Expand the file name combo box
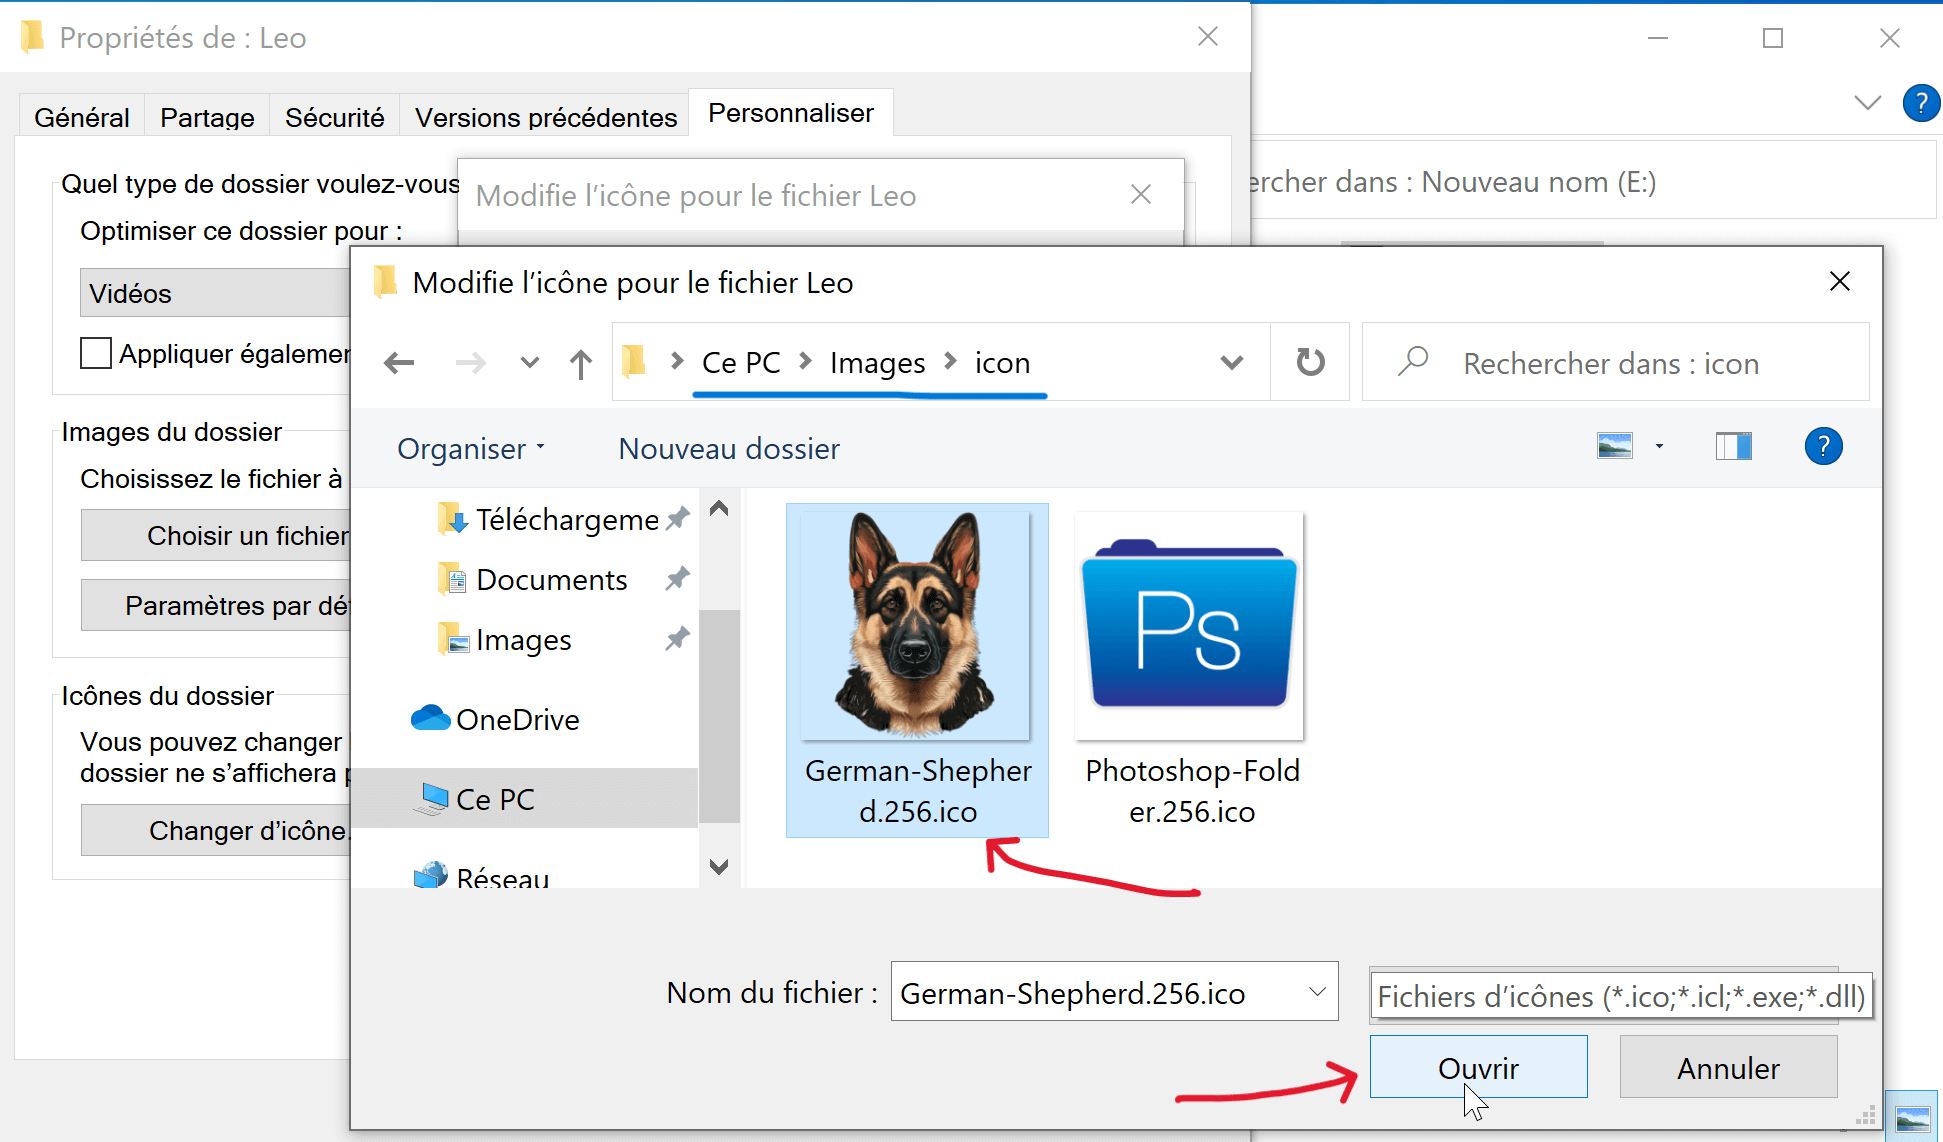 (x=1315, y=992)
